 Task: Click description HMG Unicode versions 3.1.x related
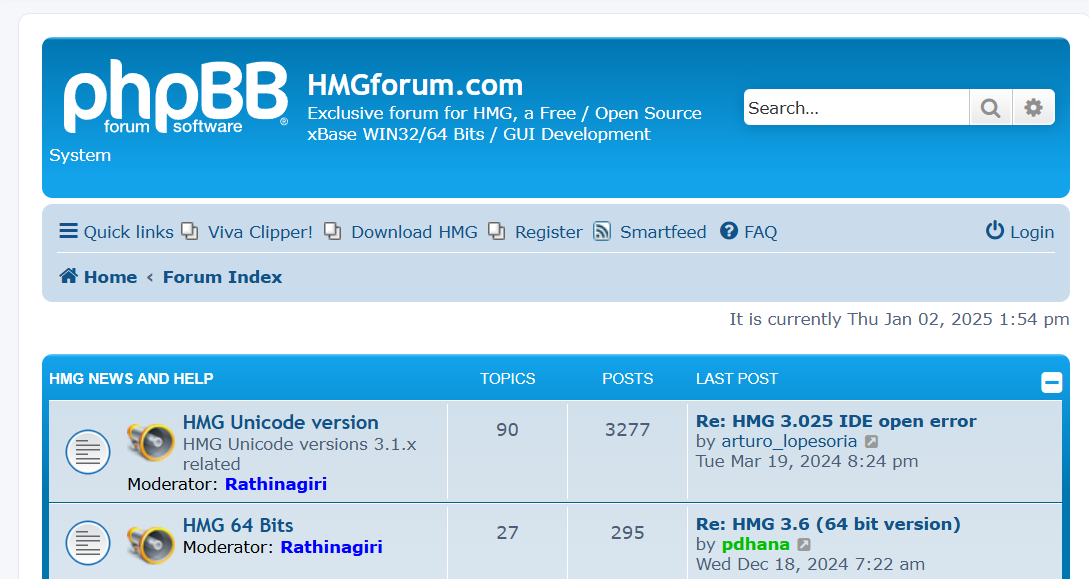(299, 454)
